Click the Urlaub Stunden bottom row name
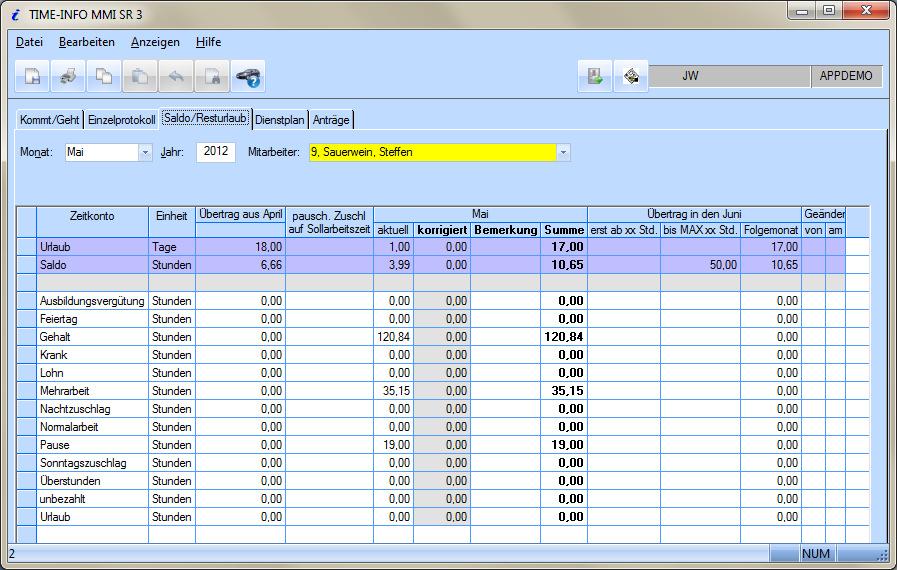 92,517
